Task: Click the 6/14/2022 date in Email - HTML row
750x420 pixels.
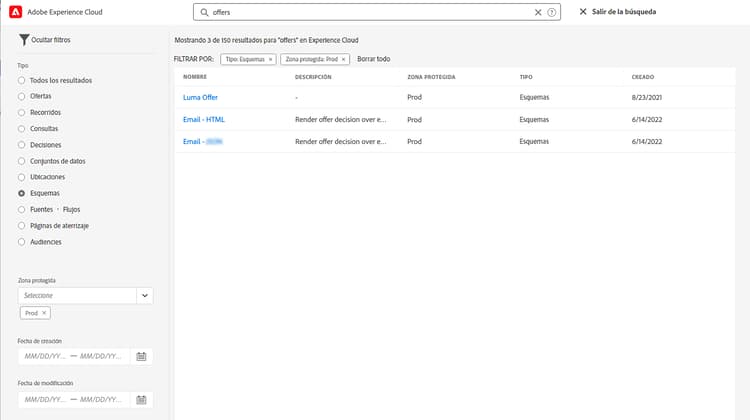Action: tap(647, 120)
